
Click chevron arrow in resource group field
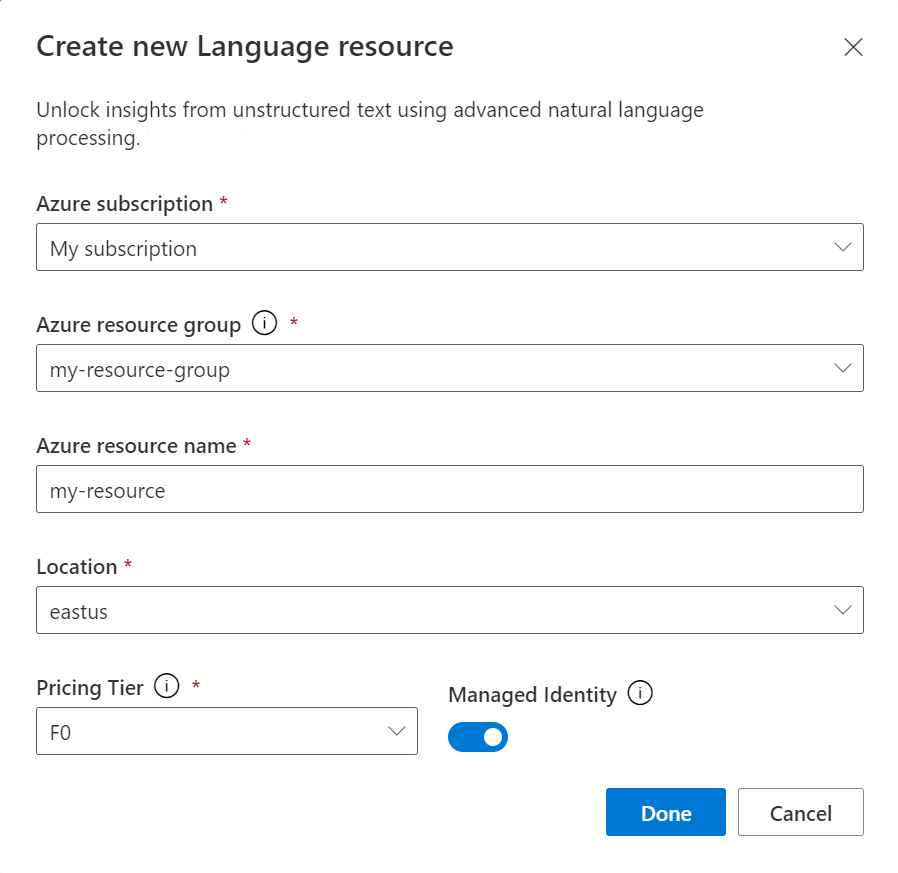click(x=842, y=368)
